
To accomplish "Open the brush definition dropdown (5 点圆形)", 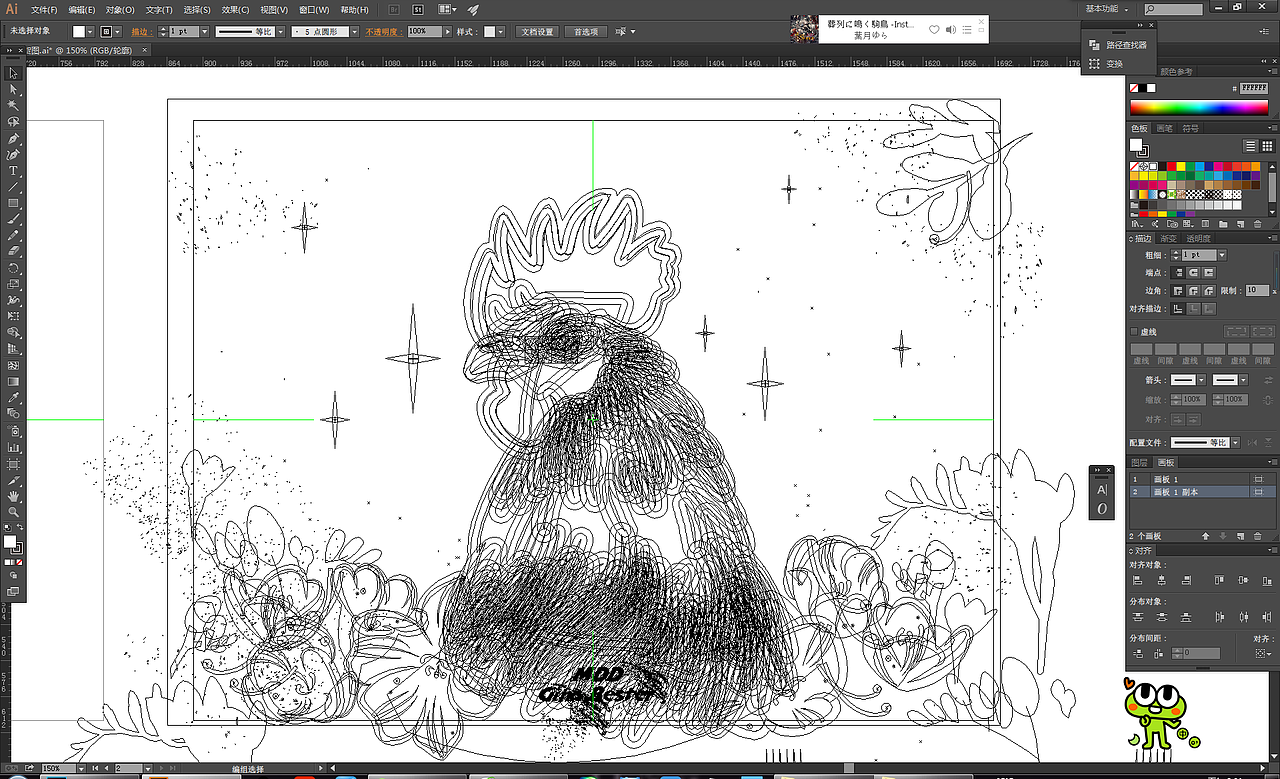I will (x=354, y=32).
